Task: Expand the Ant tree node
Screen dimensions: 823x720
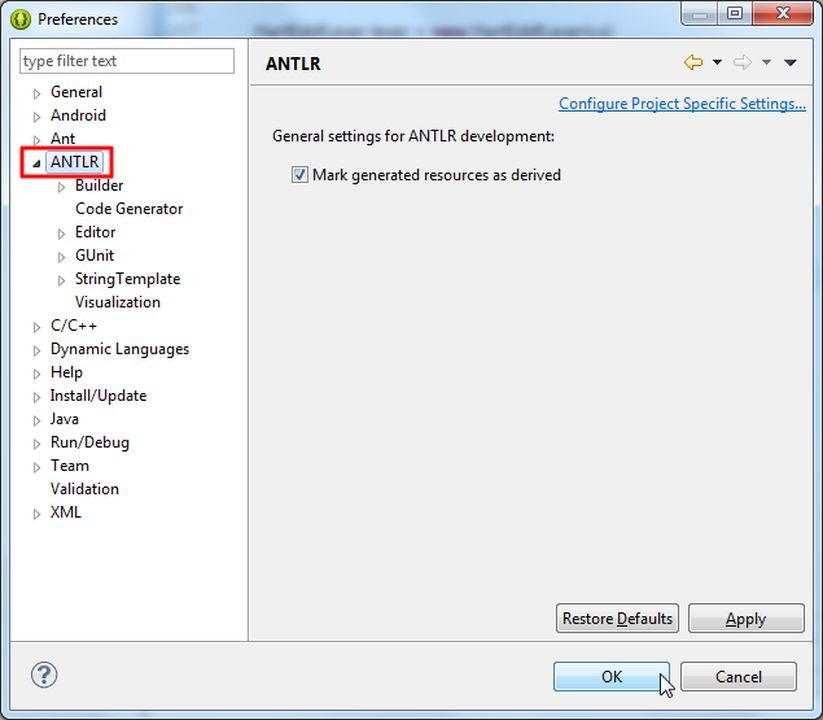Action: 37,140
